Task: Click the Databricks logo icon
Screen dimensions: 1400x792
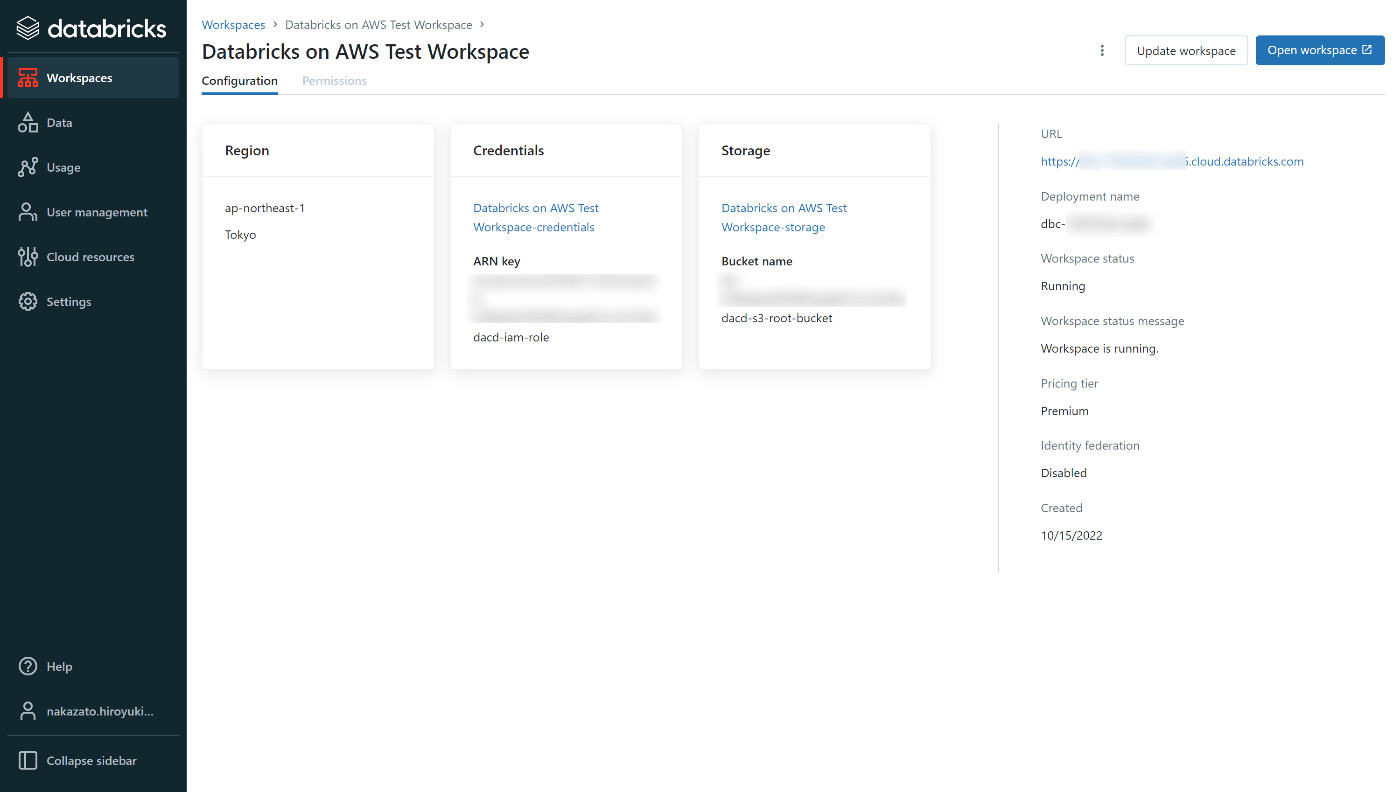Action: 29,28
